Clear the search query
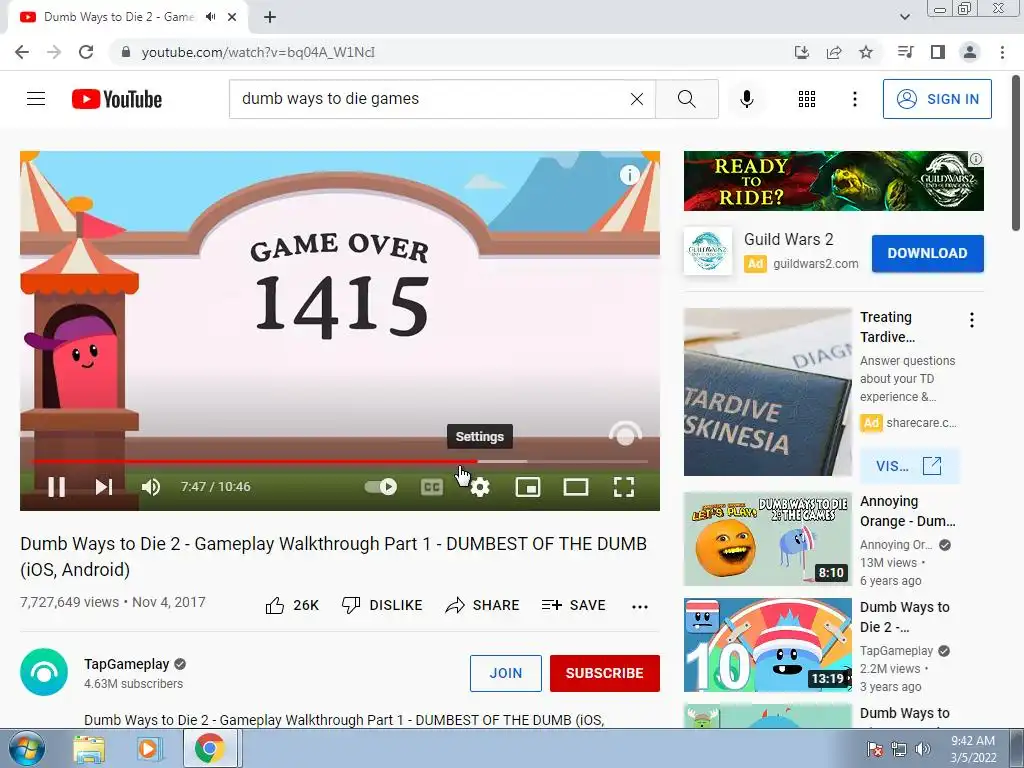1024x768 pixels. coord(637,99)
